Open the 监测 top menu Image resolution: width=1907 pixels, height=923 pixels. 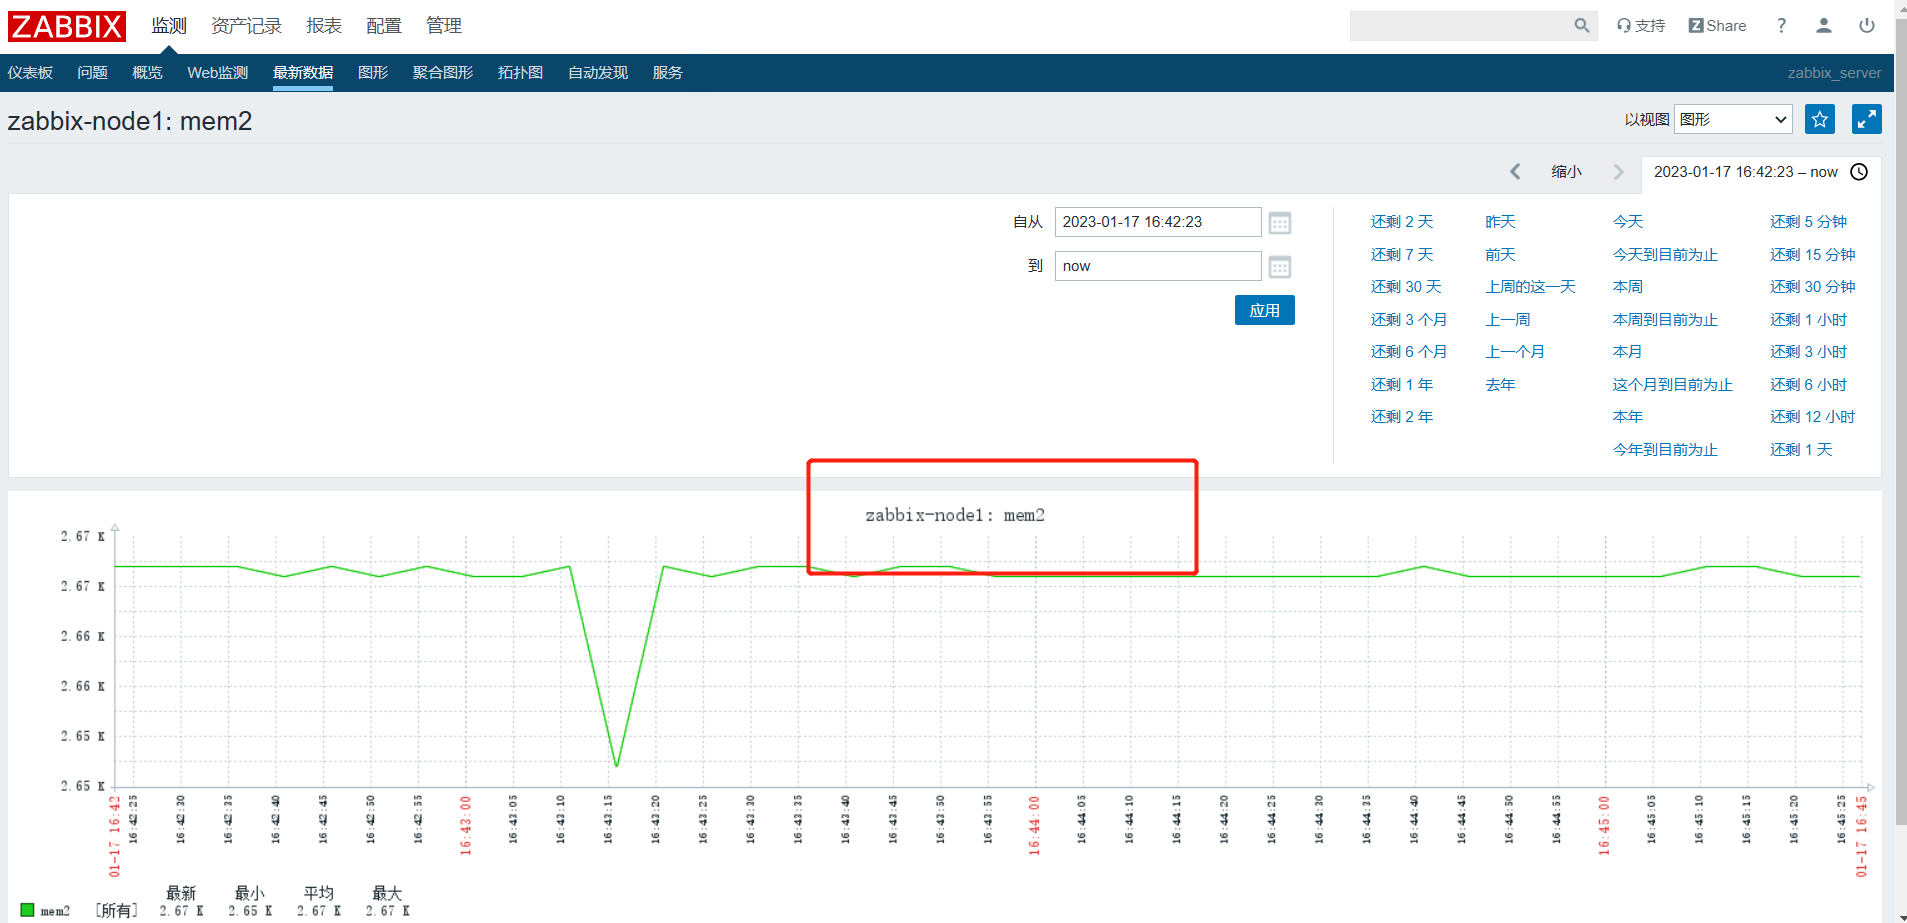(x=169, y=26)
